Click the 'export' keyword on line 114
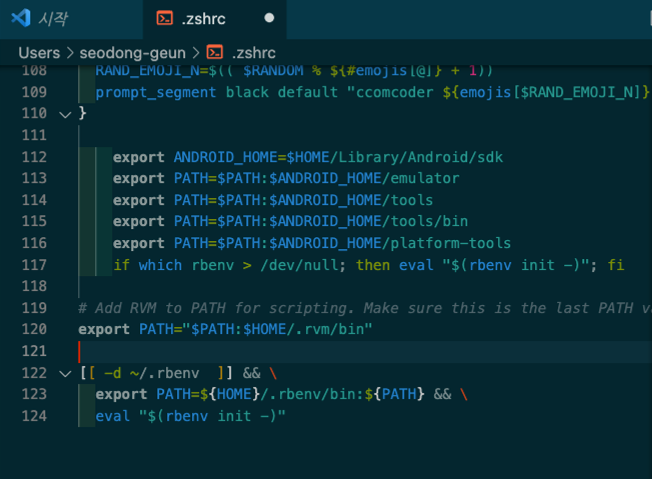 tap(139, 200)
